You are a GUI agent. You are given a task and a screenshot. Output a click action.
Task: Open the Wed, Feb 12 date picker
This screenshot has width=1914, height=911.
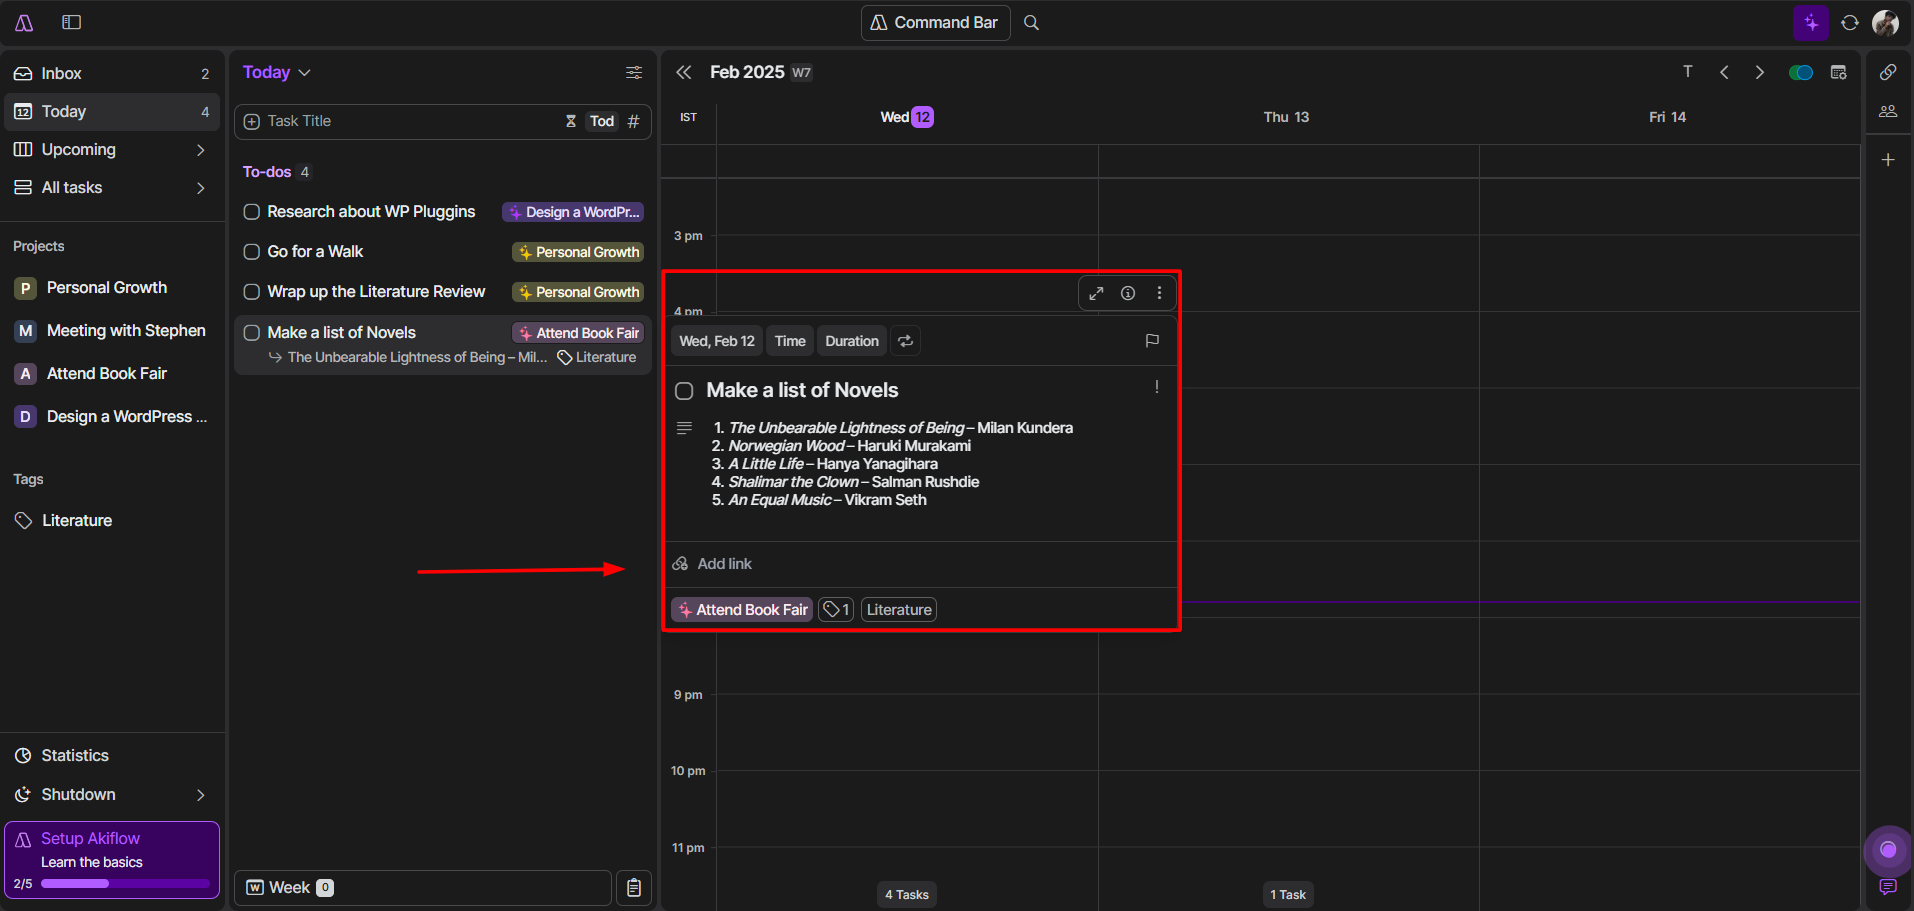[717, 341]
